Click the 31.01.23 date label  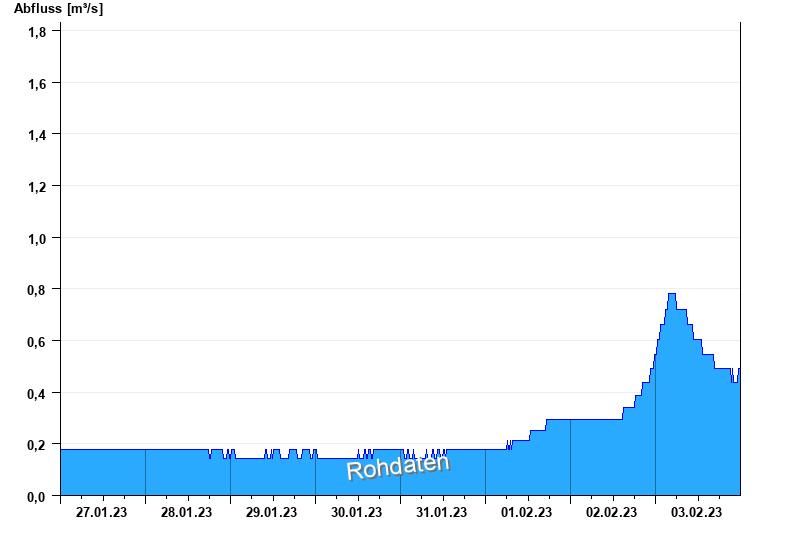coord(441,512)
